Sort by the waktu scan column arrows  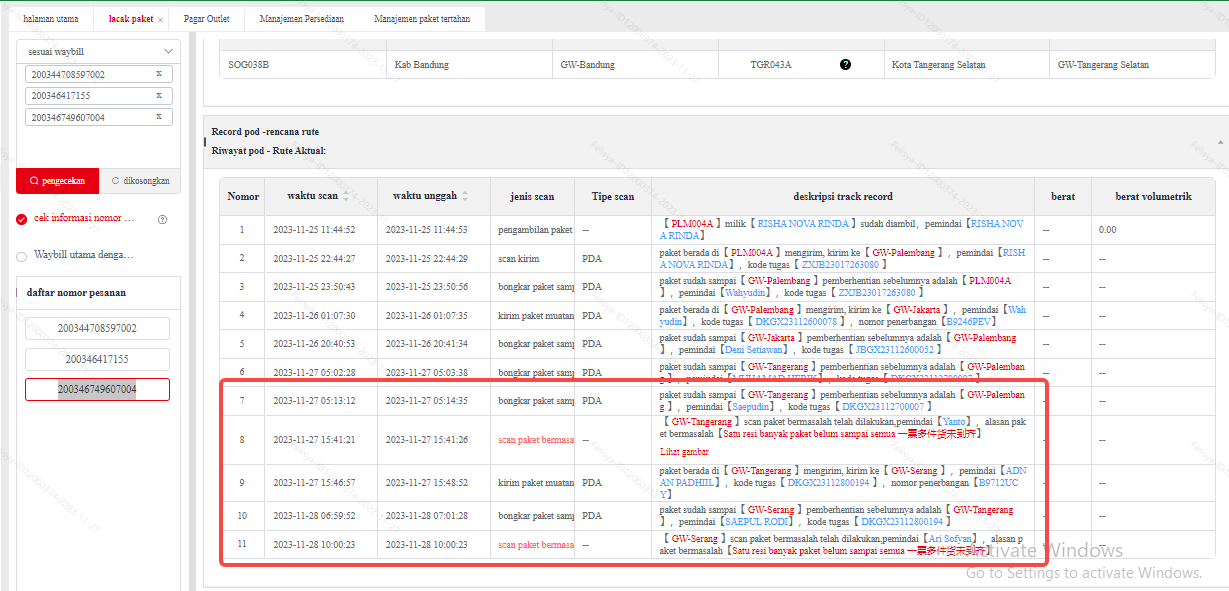(x=347, y=197)
